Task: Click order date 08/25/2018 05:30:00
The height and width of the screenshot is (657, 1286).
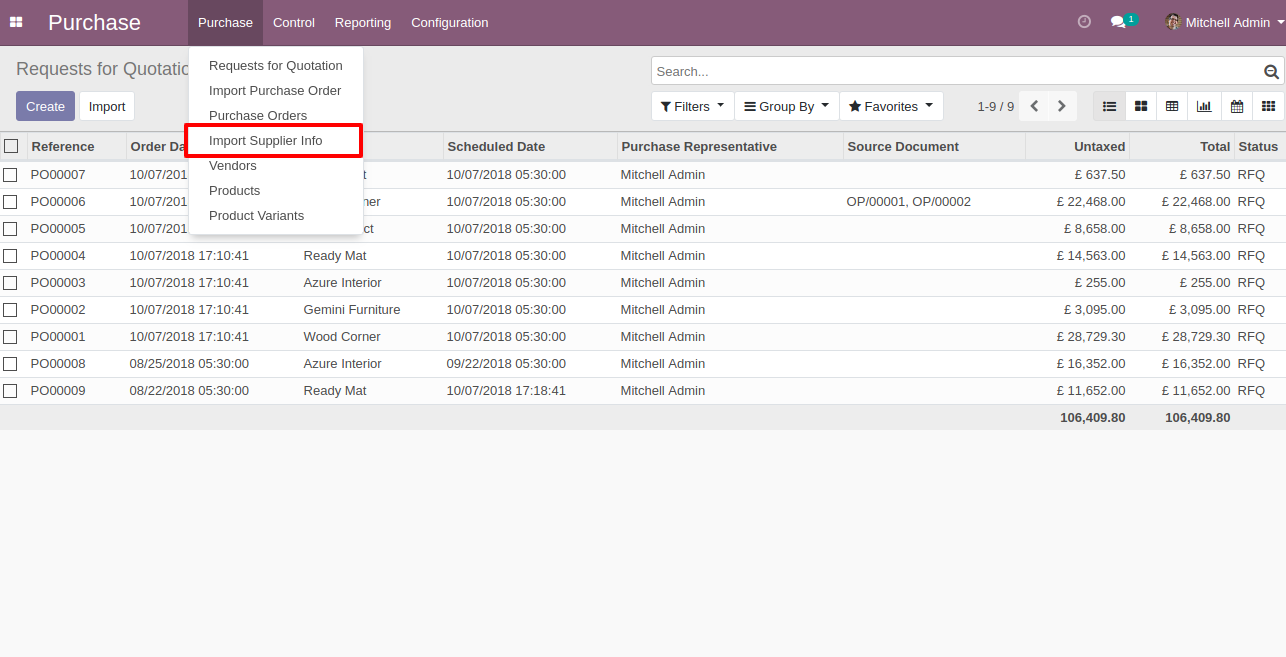Action: (x=189, y=364)
